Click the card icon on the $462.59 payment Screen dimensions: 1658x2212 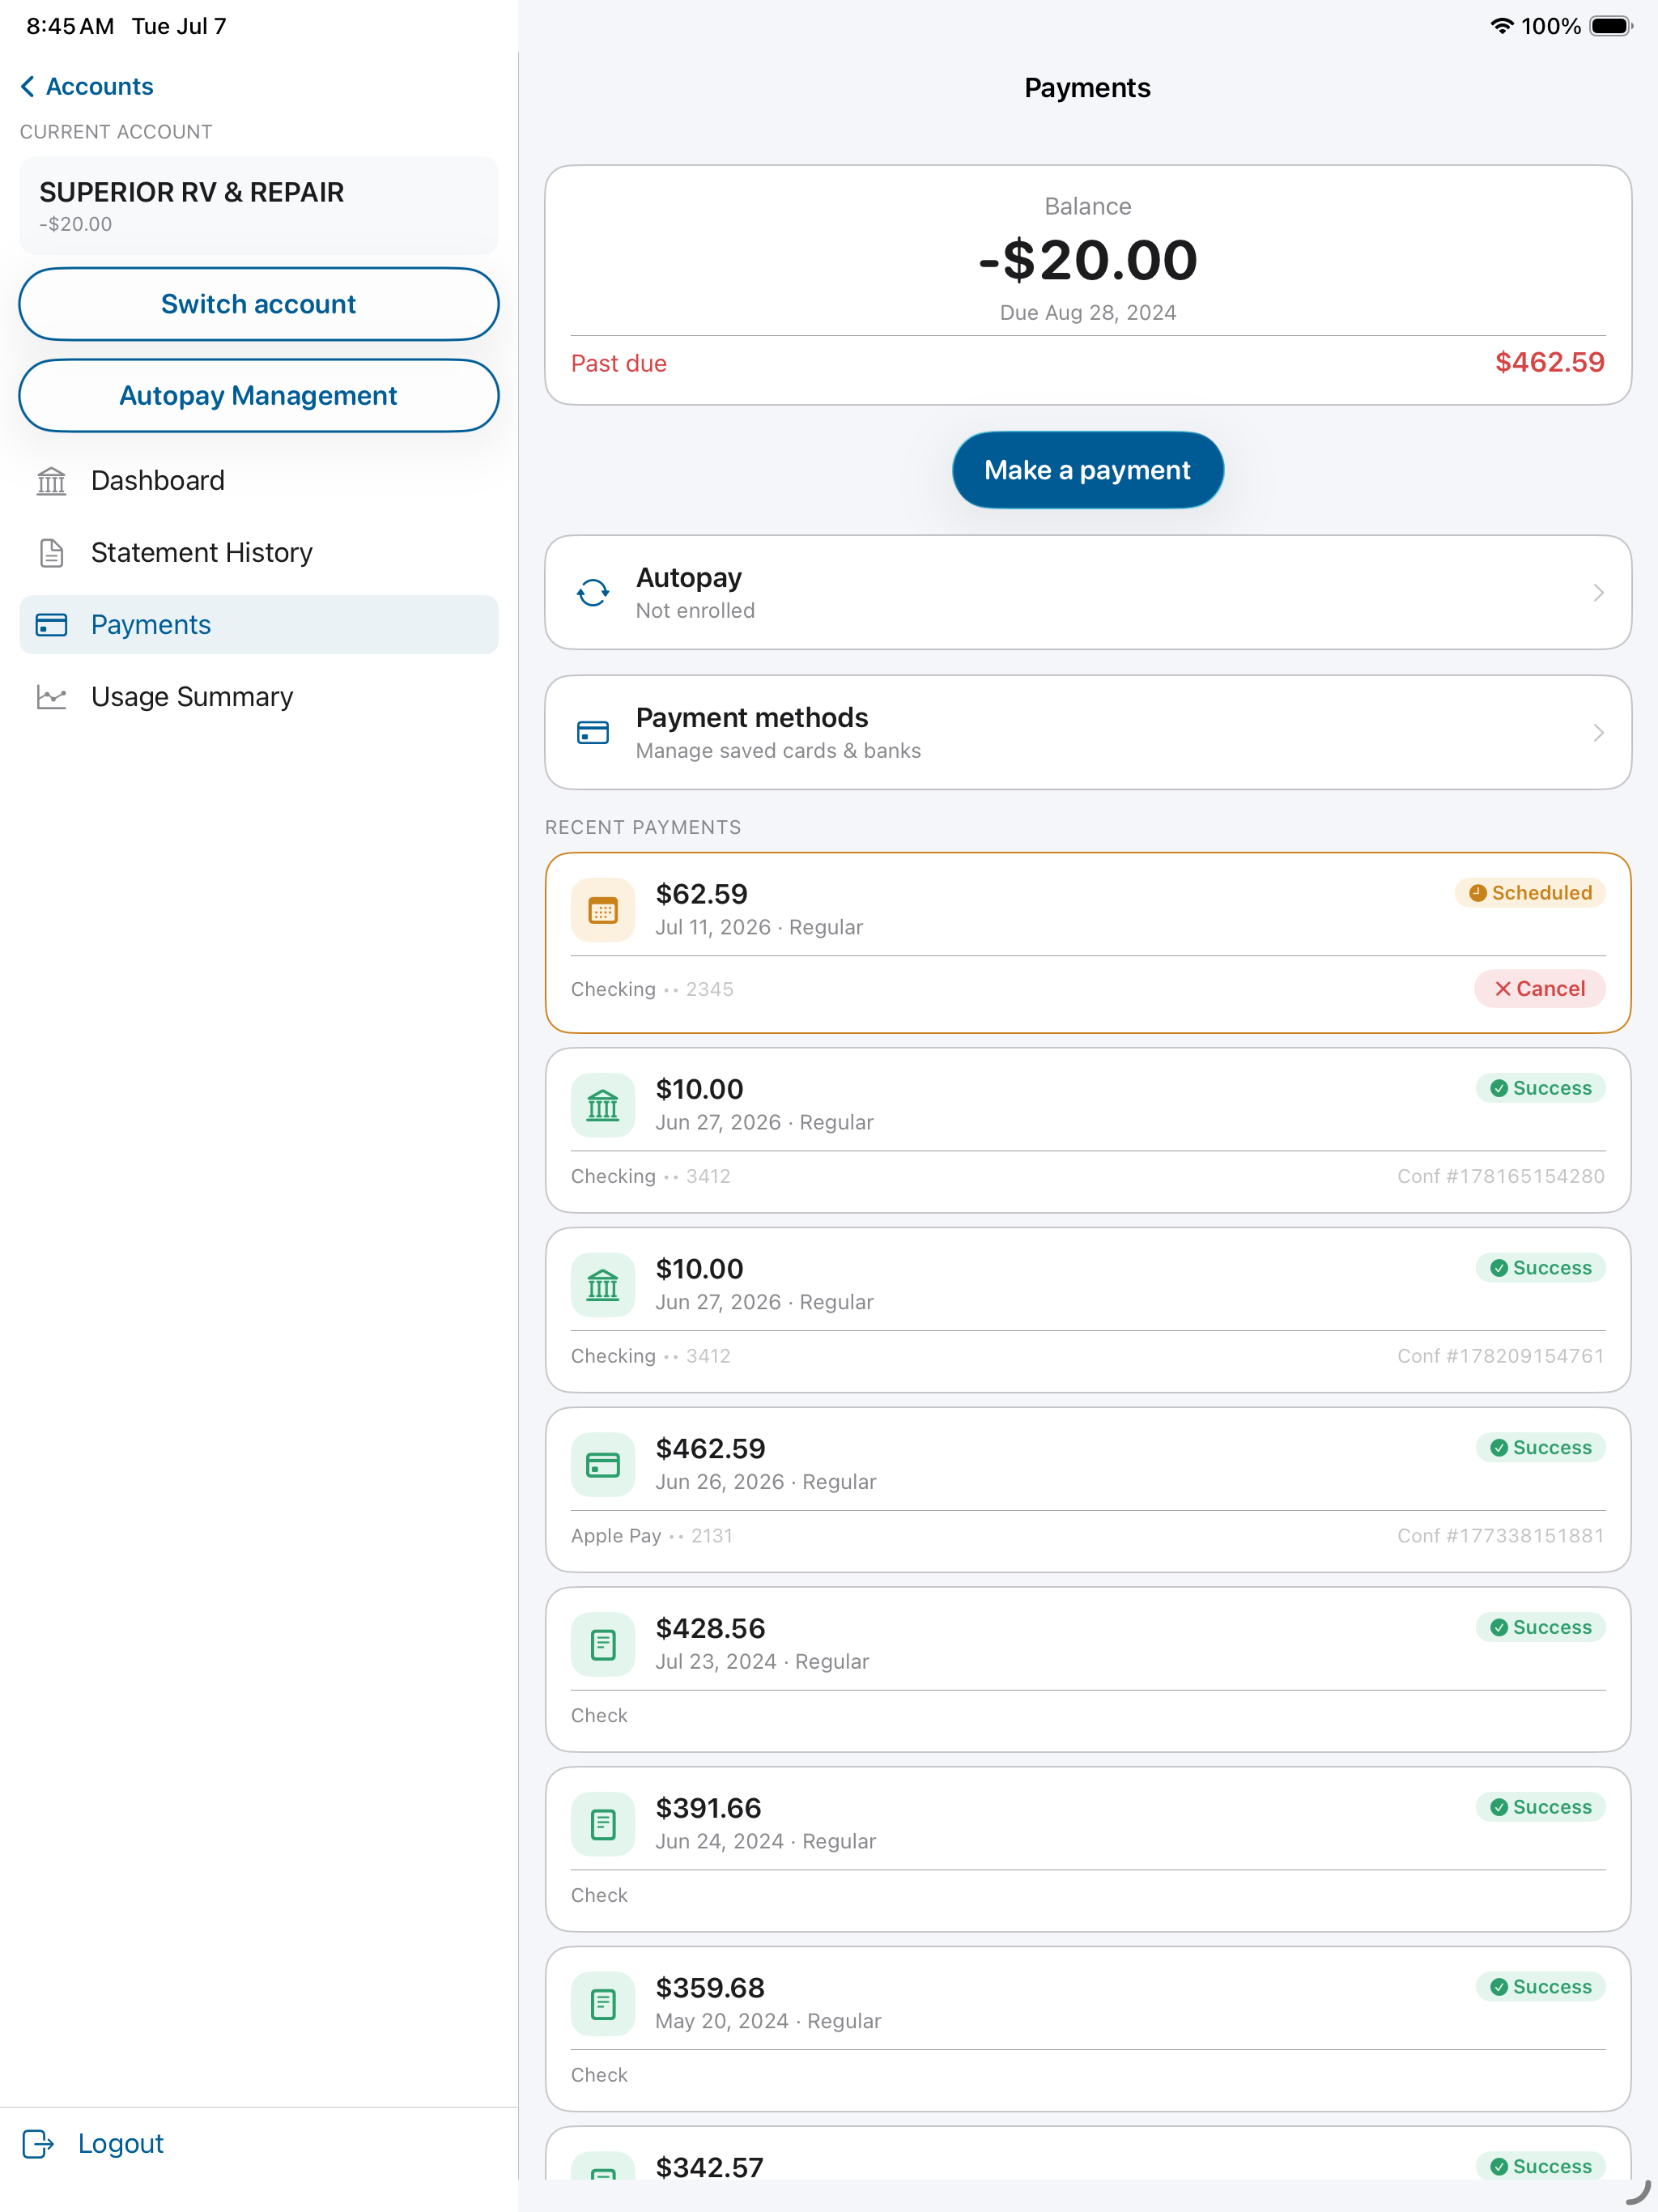[x=603, y=1465]
